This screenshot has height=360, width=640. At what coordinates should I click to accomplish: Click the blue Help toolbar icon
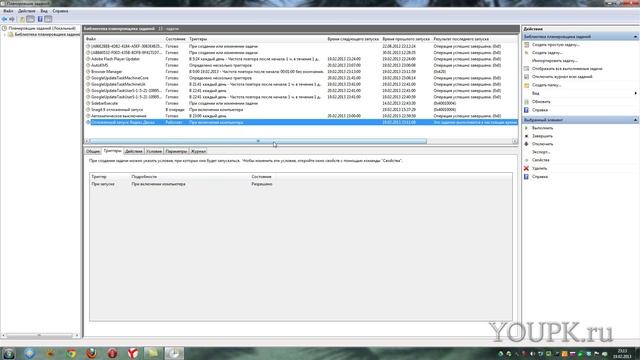tap(40, 19)
